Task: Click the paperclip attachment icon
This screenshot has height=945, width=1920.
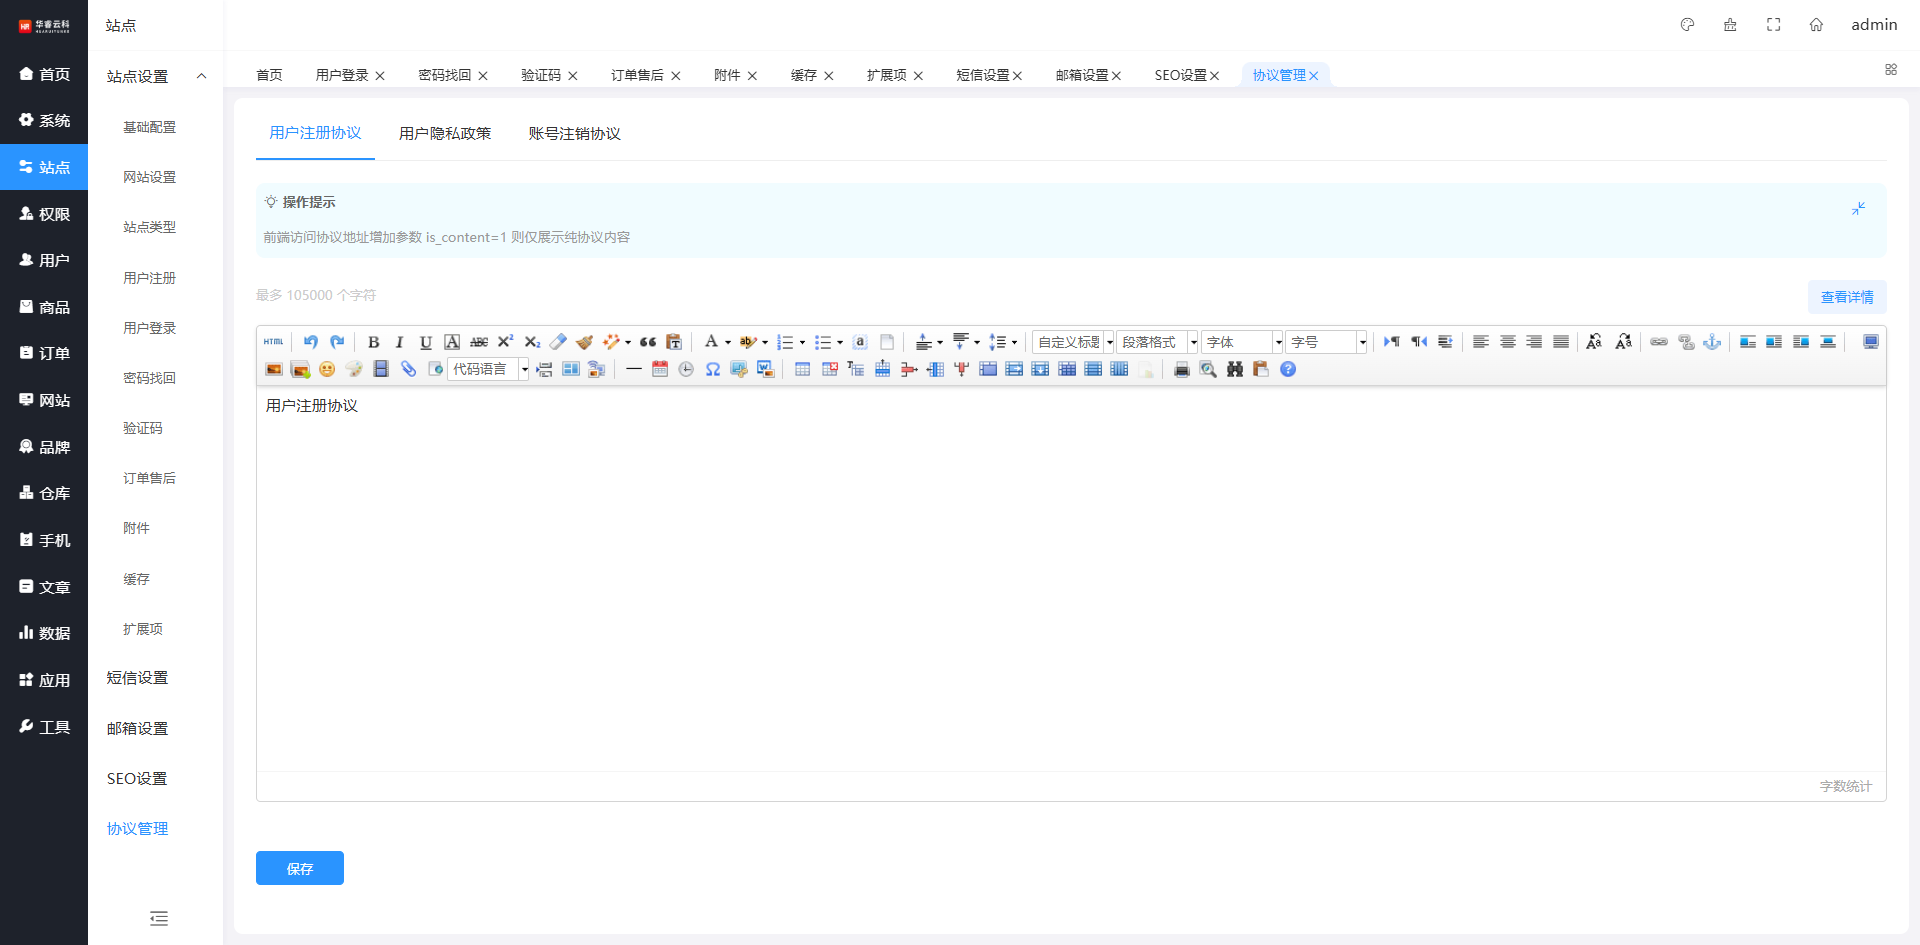Action: [x=408, y=369]
